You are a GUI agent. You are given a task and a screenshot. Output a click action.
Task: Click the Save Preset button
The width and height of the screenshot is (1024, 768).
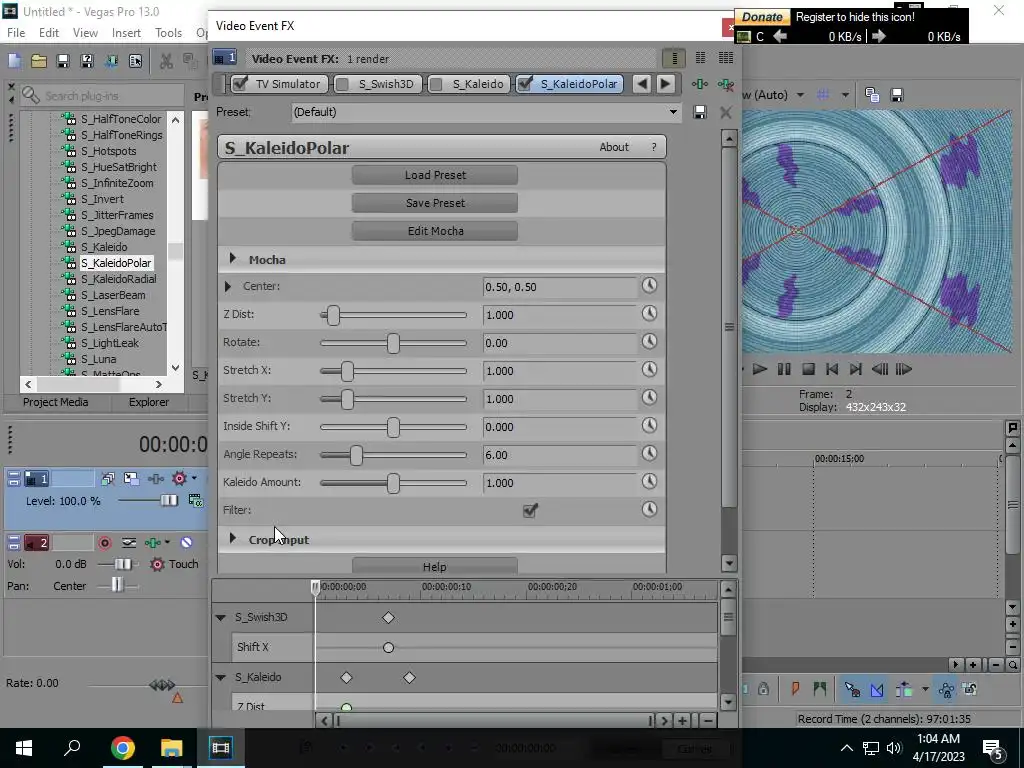pyautogui.click(x=435, y=203)
